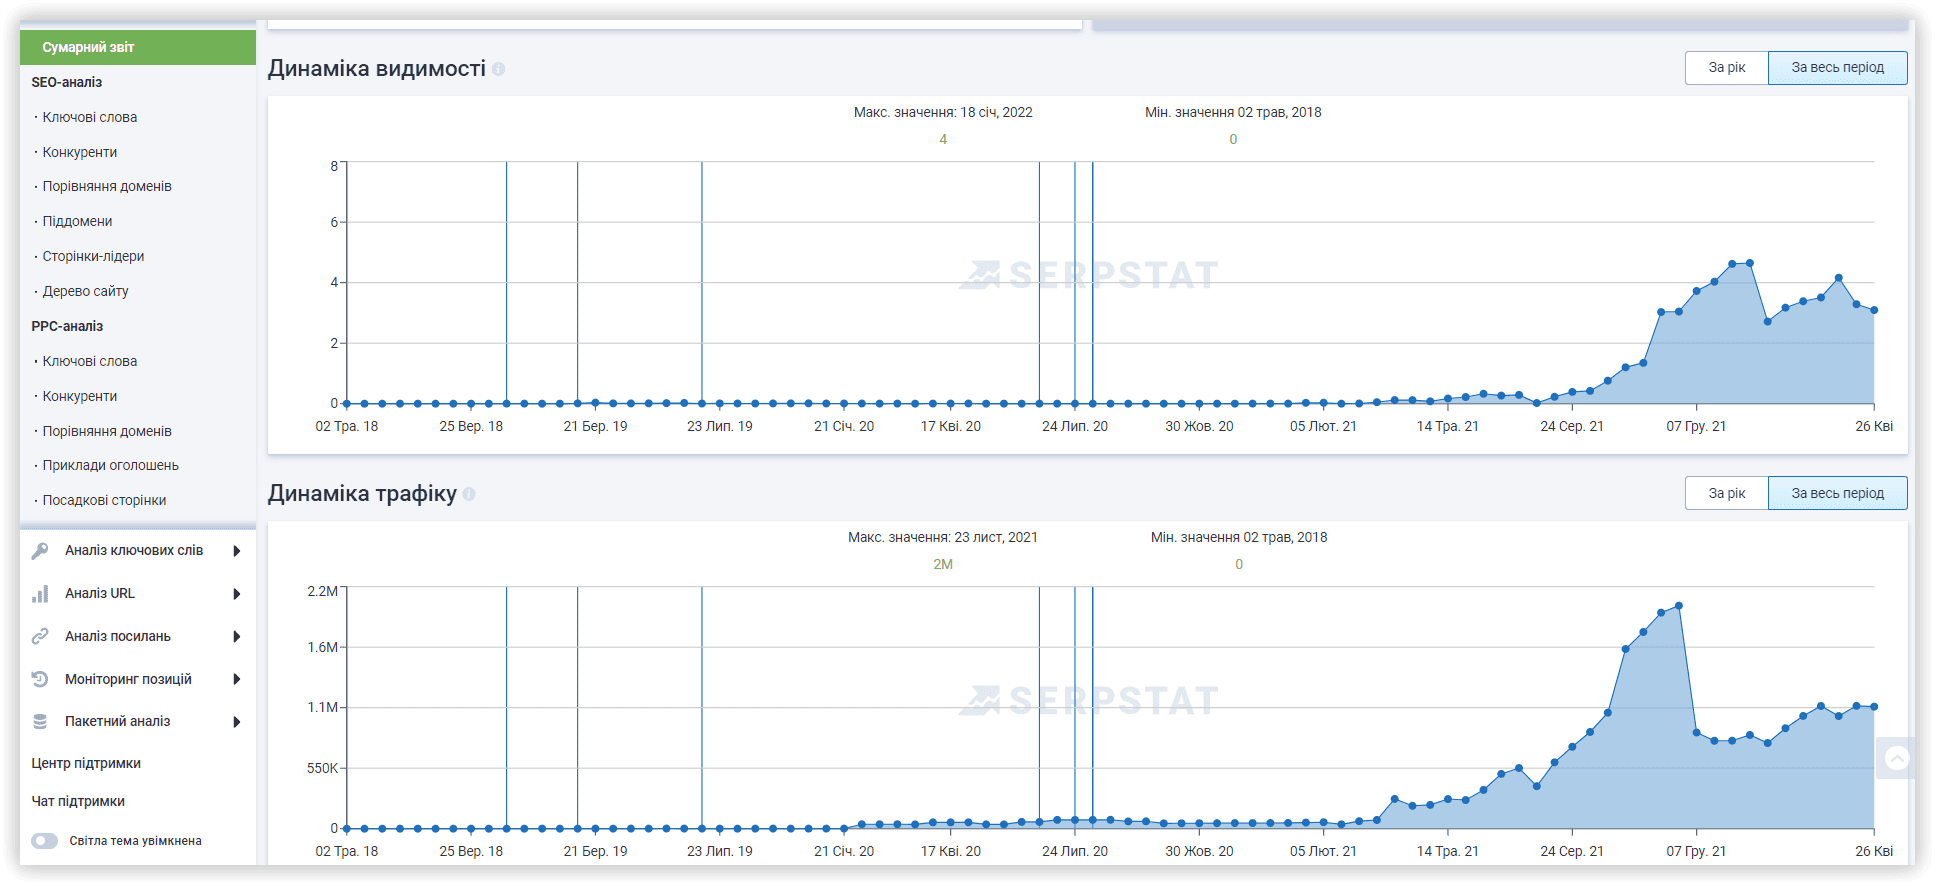Click the PPC-аналіз section heading

point(67,326)
